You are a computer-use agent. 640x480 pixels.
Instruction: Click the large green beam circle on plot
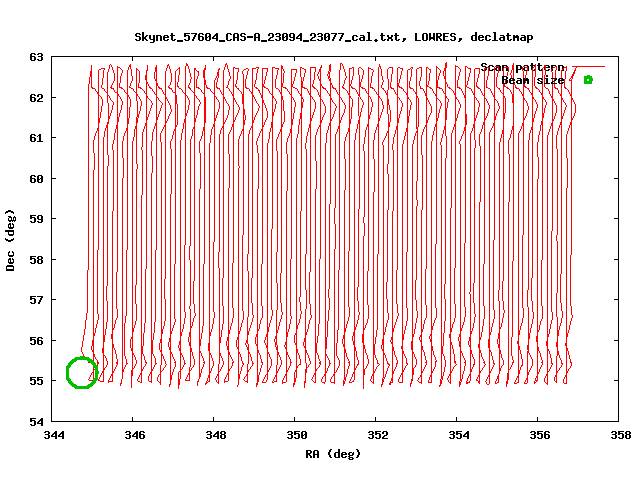pyautogui.click(x=82, y=373)
